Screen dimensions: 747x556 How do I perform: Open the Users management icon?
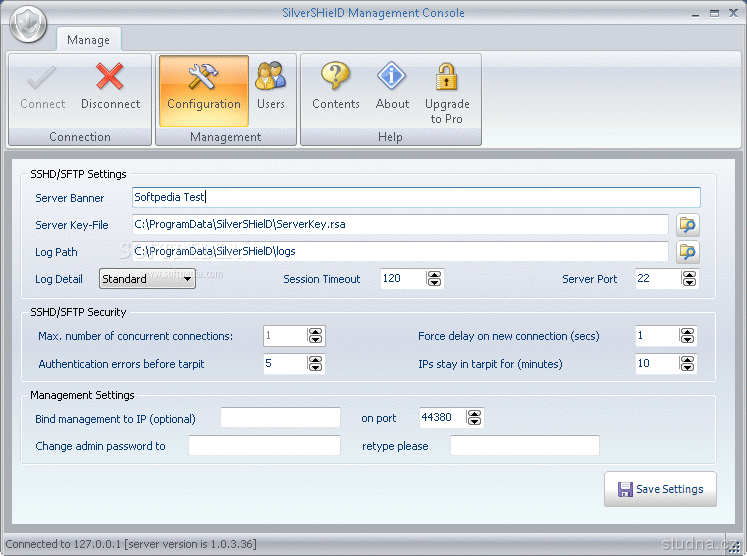click(270, 78)
